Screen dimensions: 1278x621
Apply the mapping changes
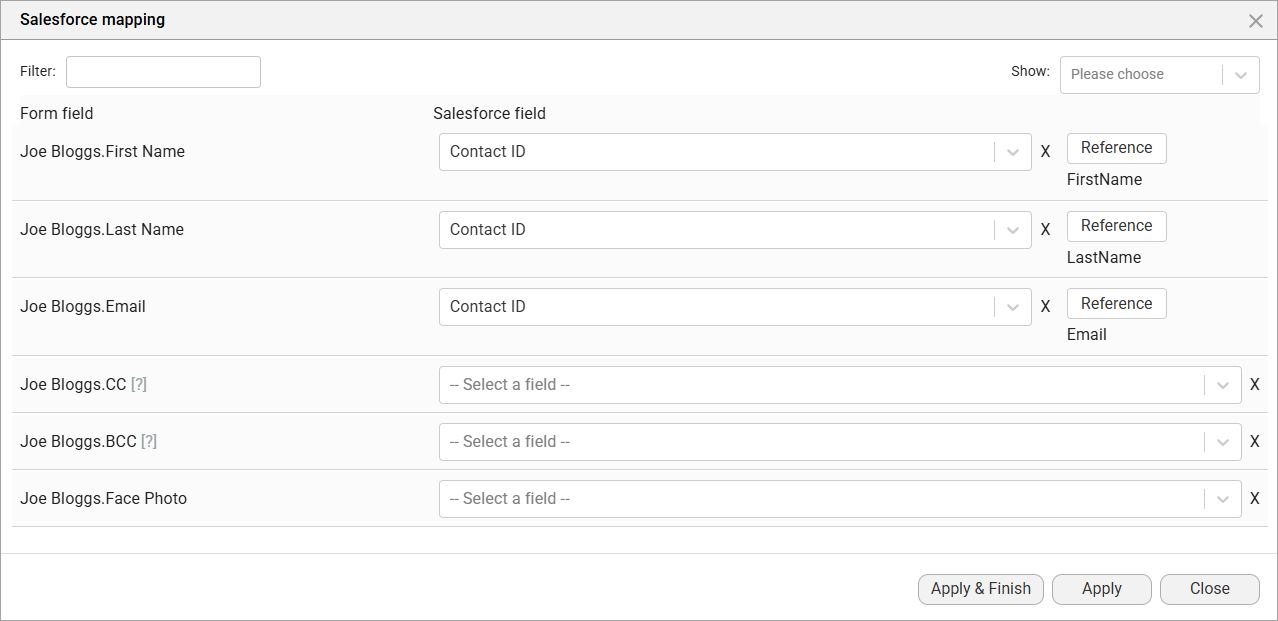(x=1101, y=589)
